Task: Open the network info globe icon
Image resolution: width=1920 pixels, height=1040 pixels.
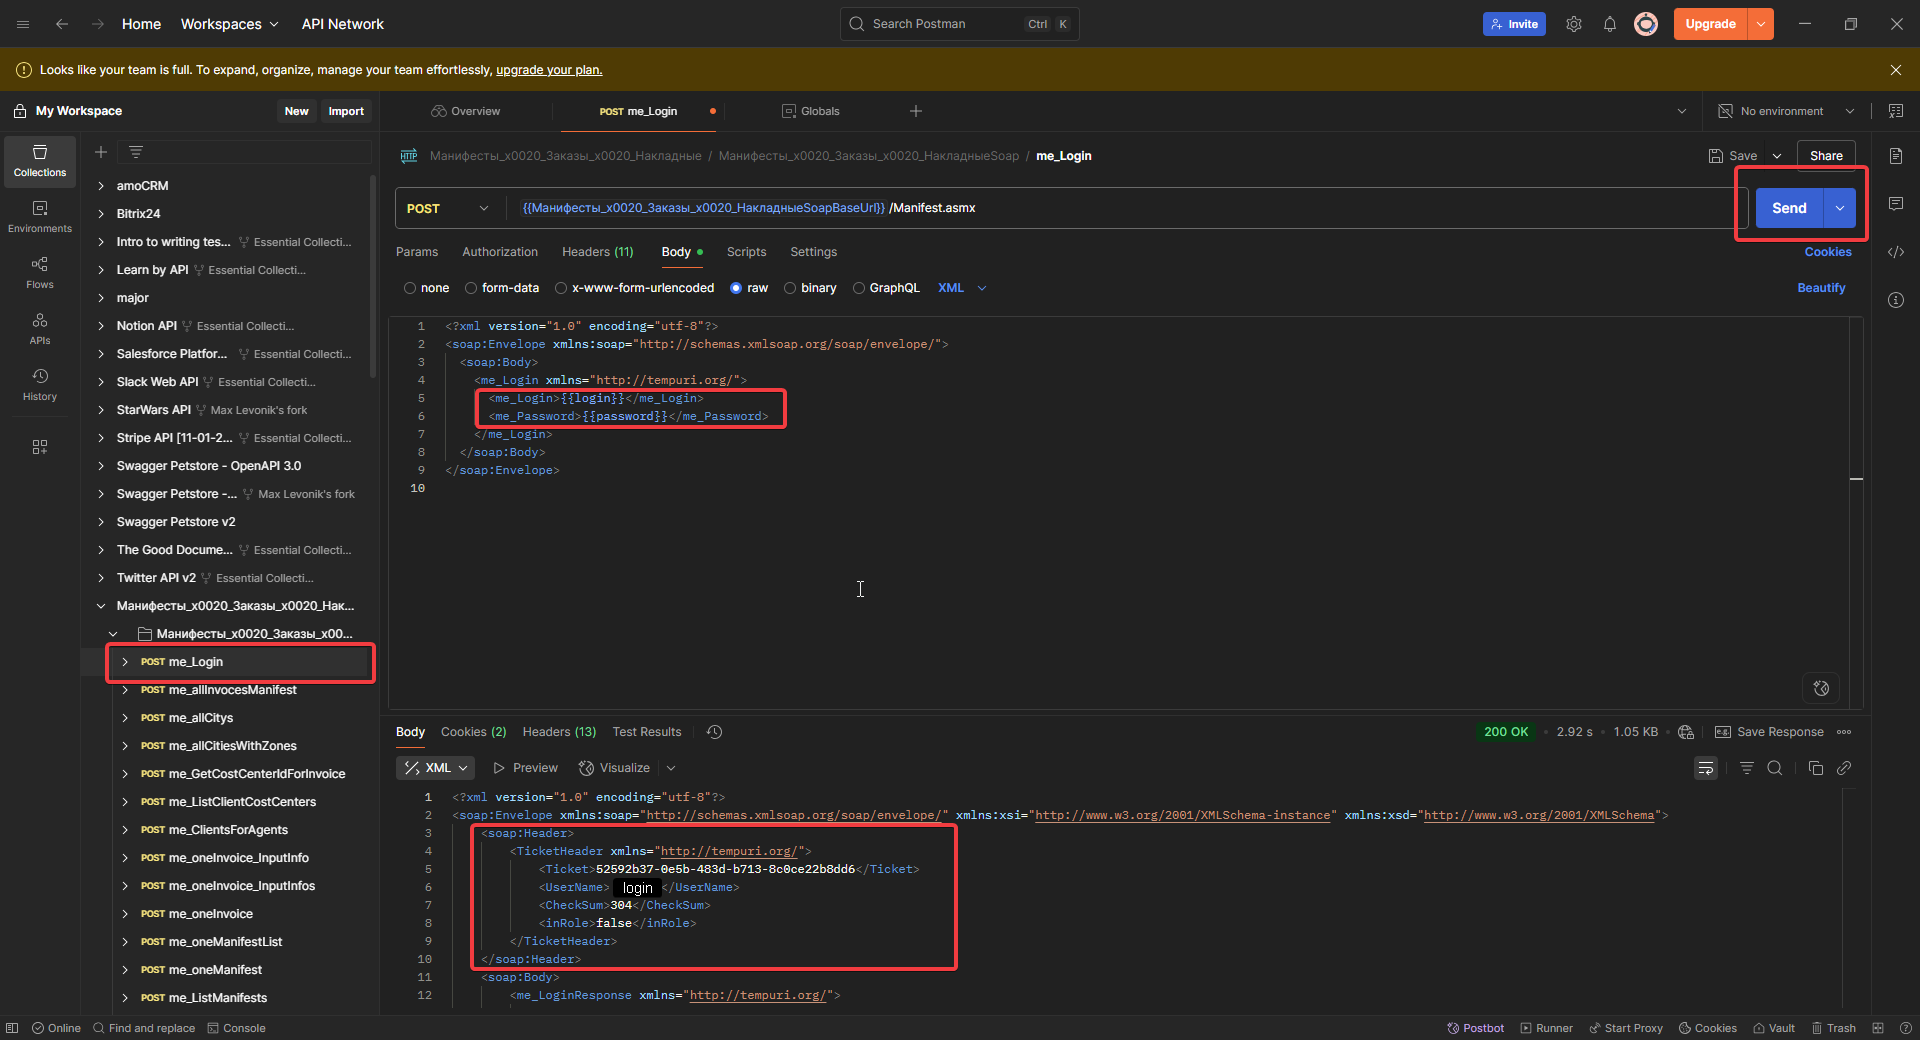Action: [x=1686, y=732]
